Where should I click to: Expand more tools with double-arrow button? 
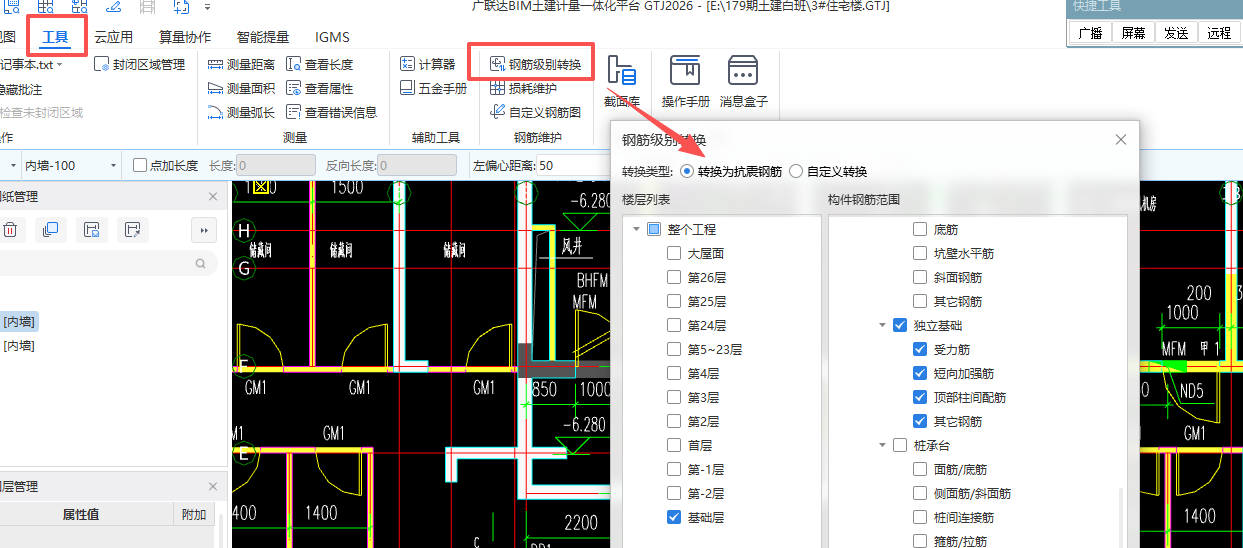[x=204, y=230]
